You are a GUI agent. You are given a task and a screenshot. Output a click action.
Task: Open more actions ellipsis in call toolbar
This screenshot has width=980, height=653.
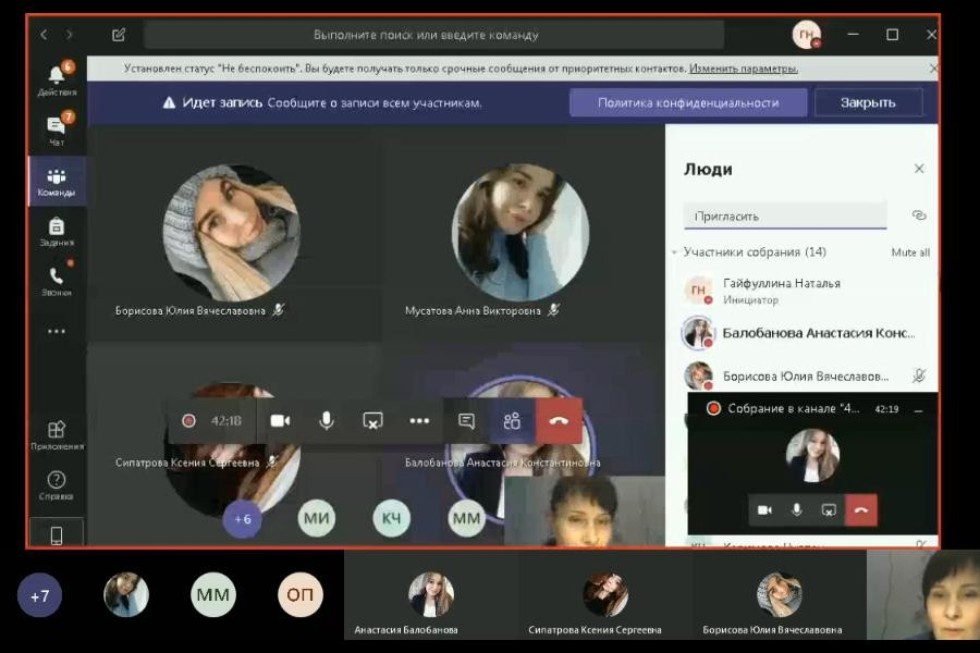click(419, 421)
